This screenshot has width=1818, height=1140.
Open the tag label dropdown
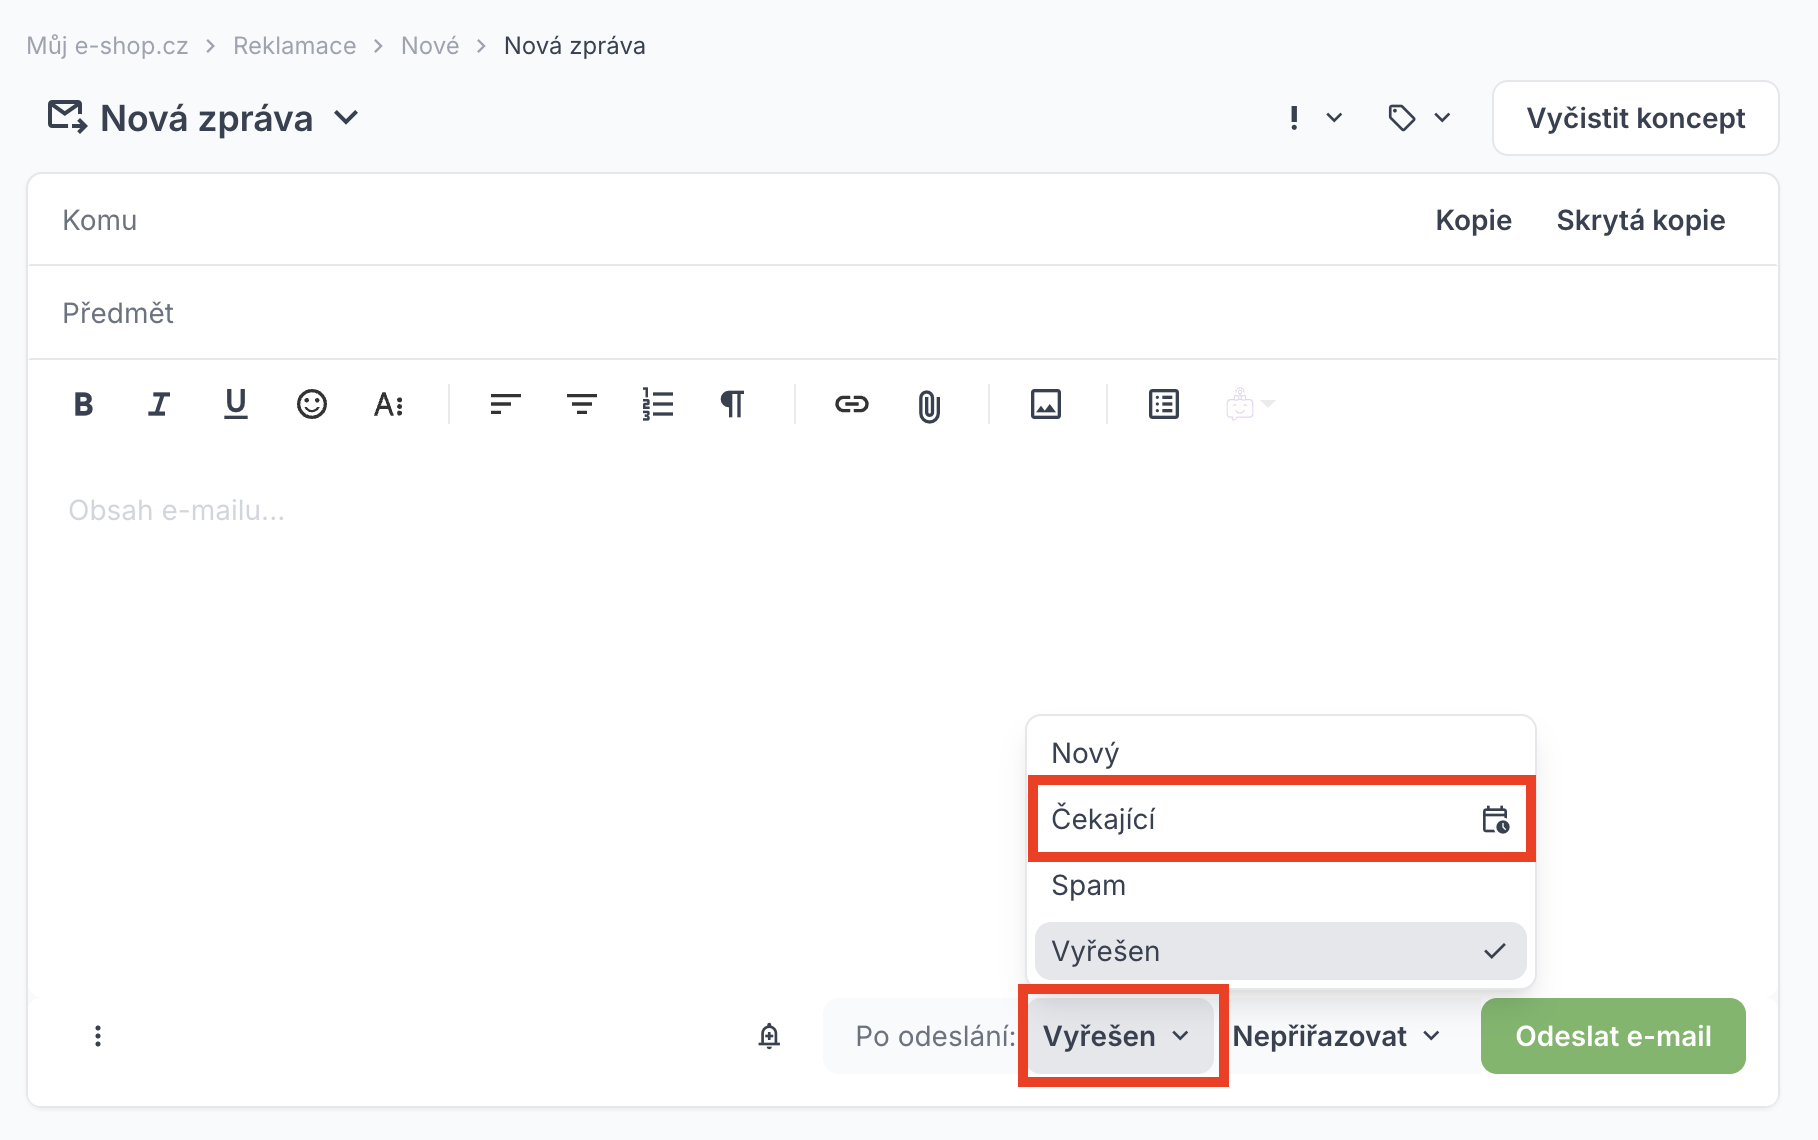1419,118
